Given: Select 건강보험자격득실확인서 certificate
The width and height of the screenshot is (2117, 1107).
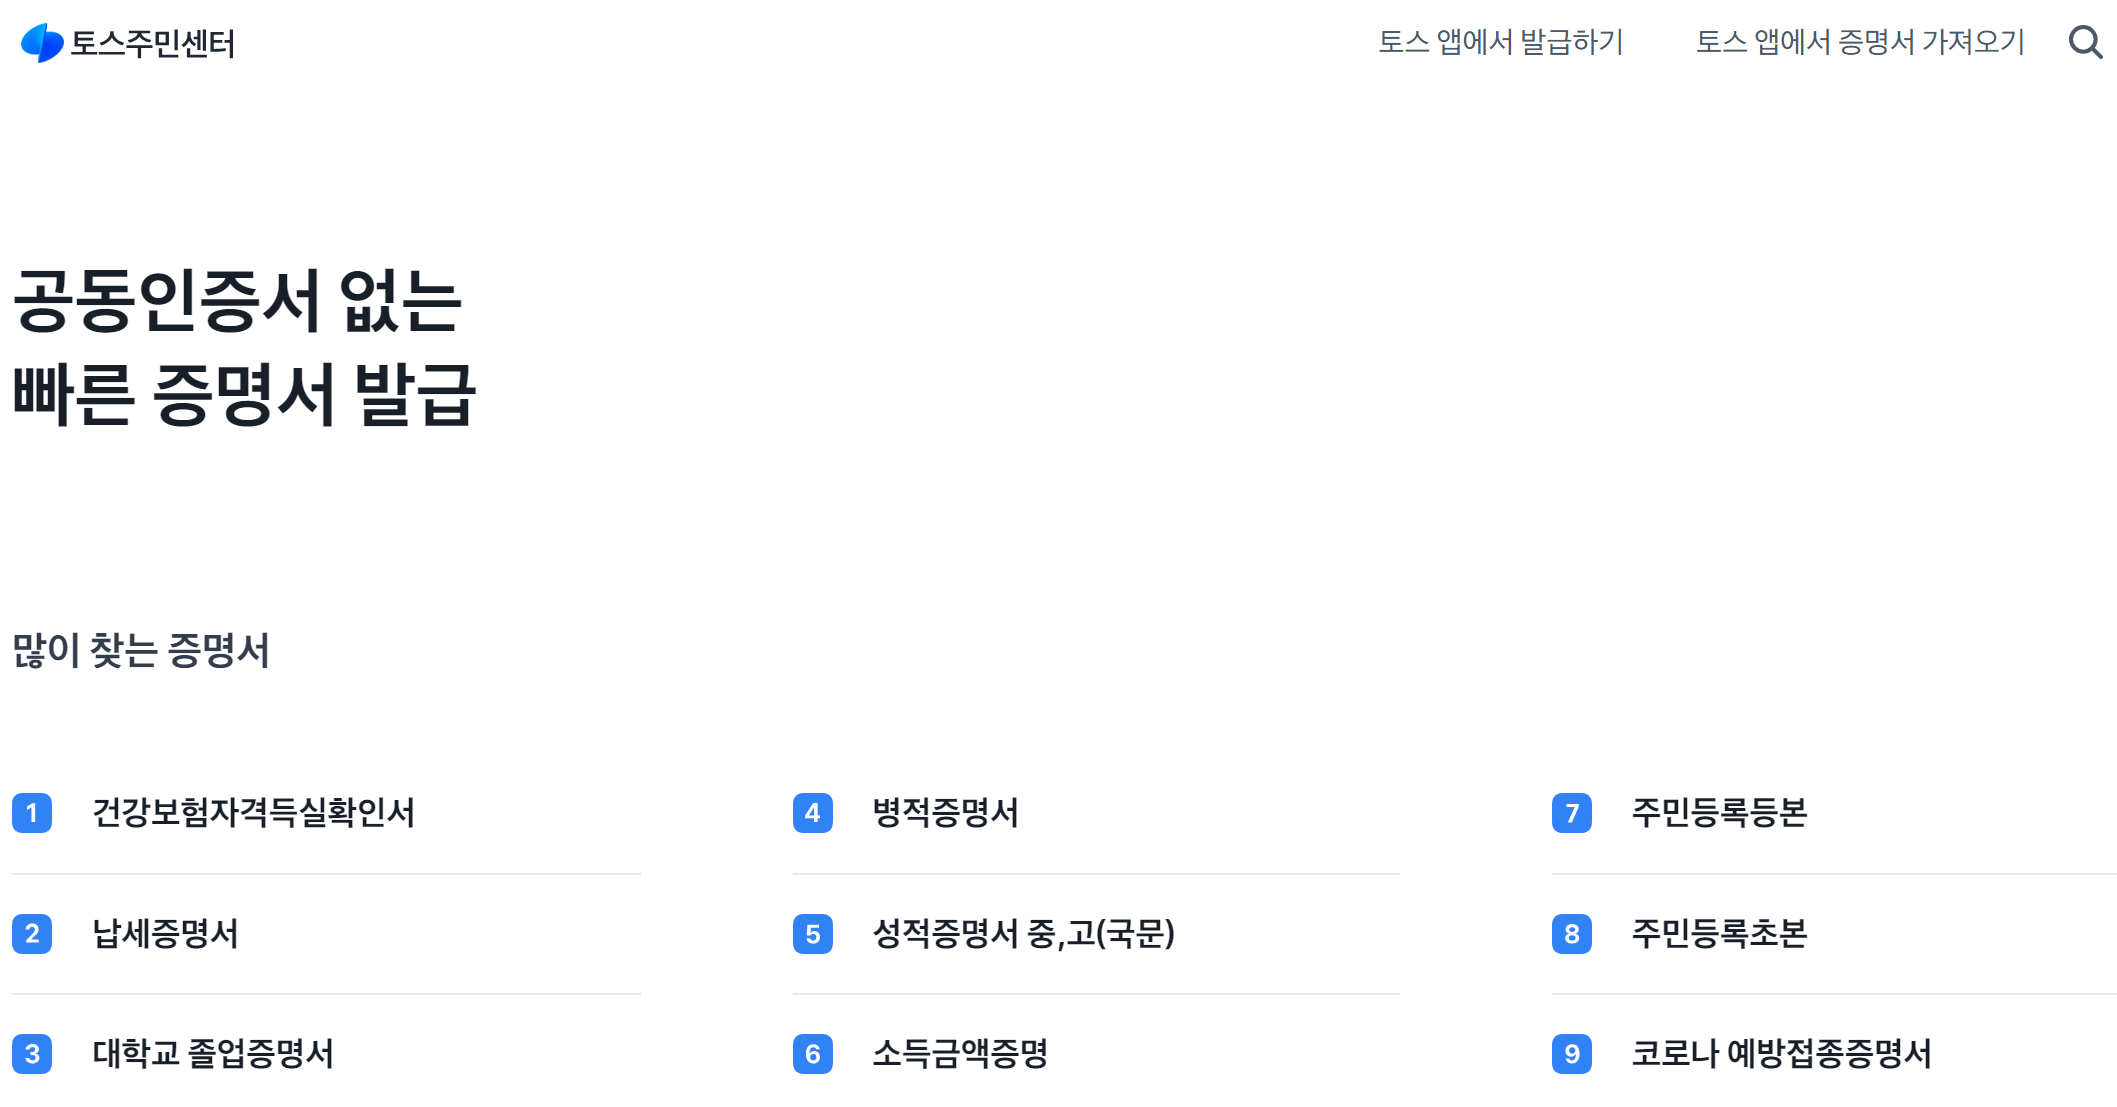Looking at the screenshot, I should point(257,813).
